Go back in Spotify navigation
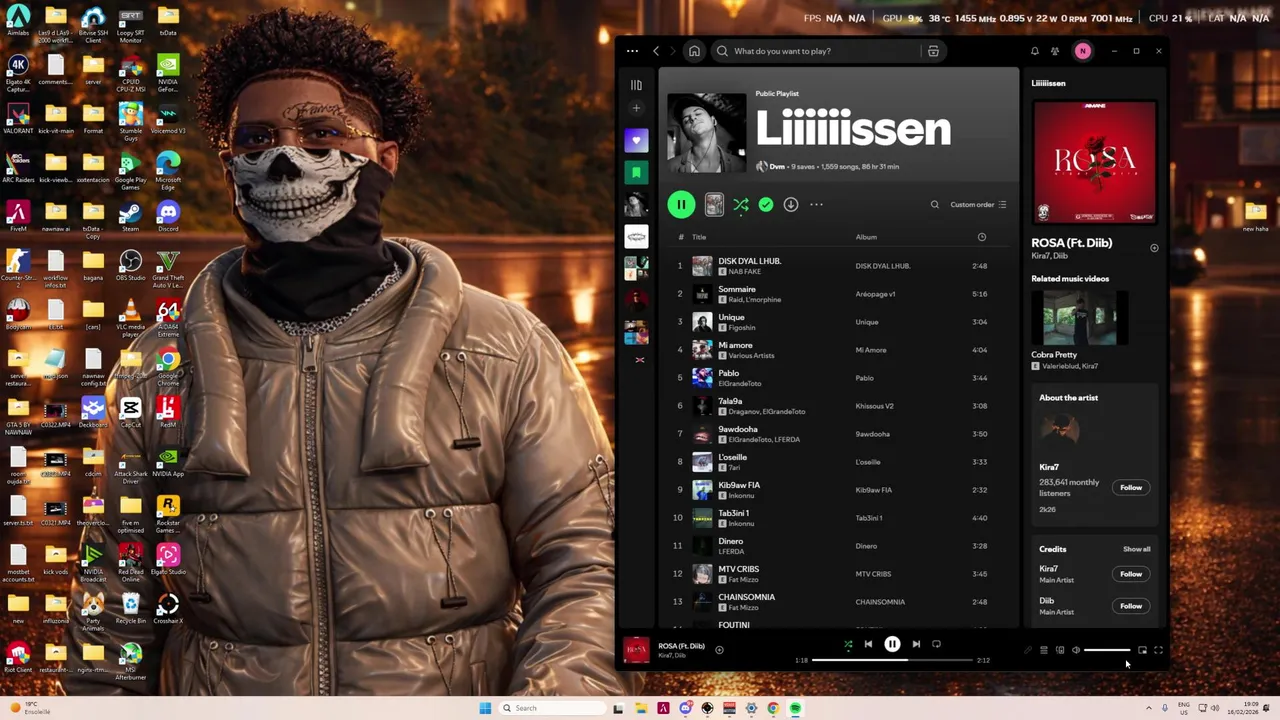The height and width of the screenshot is (720, 1280). coord(656,51)
